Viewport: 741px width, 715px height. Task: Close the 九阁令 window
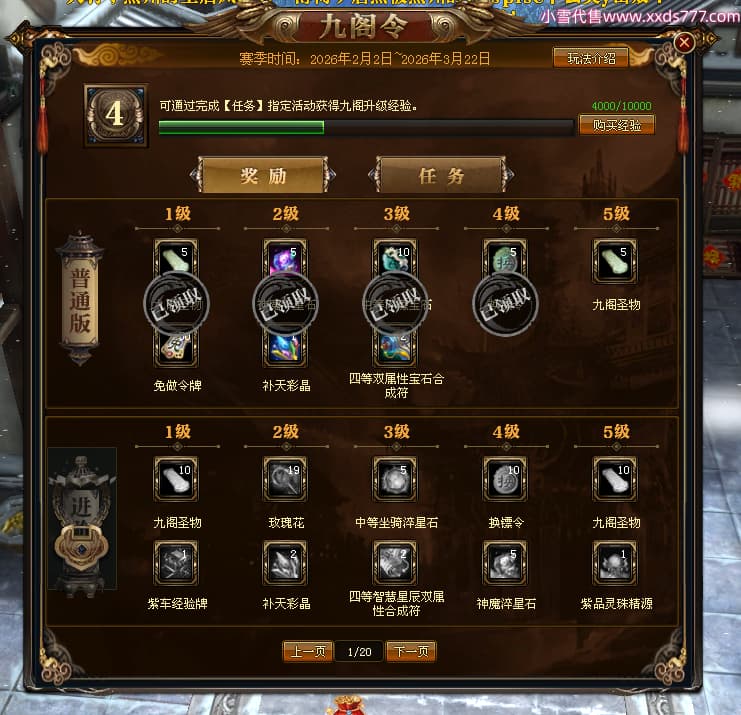(684, 43)
